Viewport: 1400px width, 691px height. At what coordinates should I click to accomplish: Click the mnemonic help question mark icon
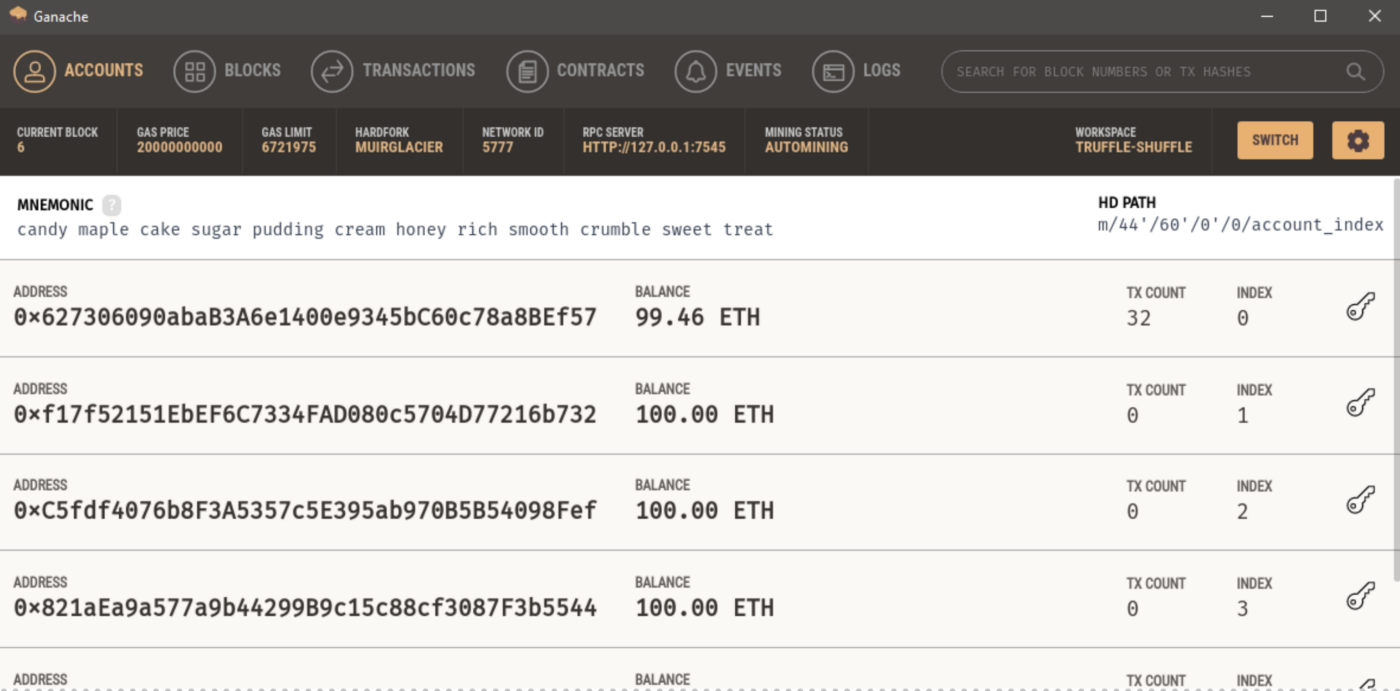pos(112,205)
